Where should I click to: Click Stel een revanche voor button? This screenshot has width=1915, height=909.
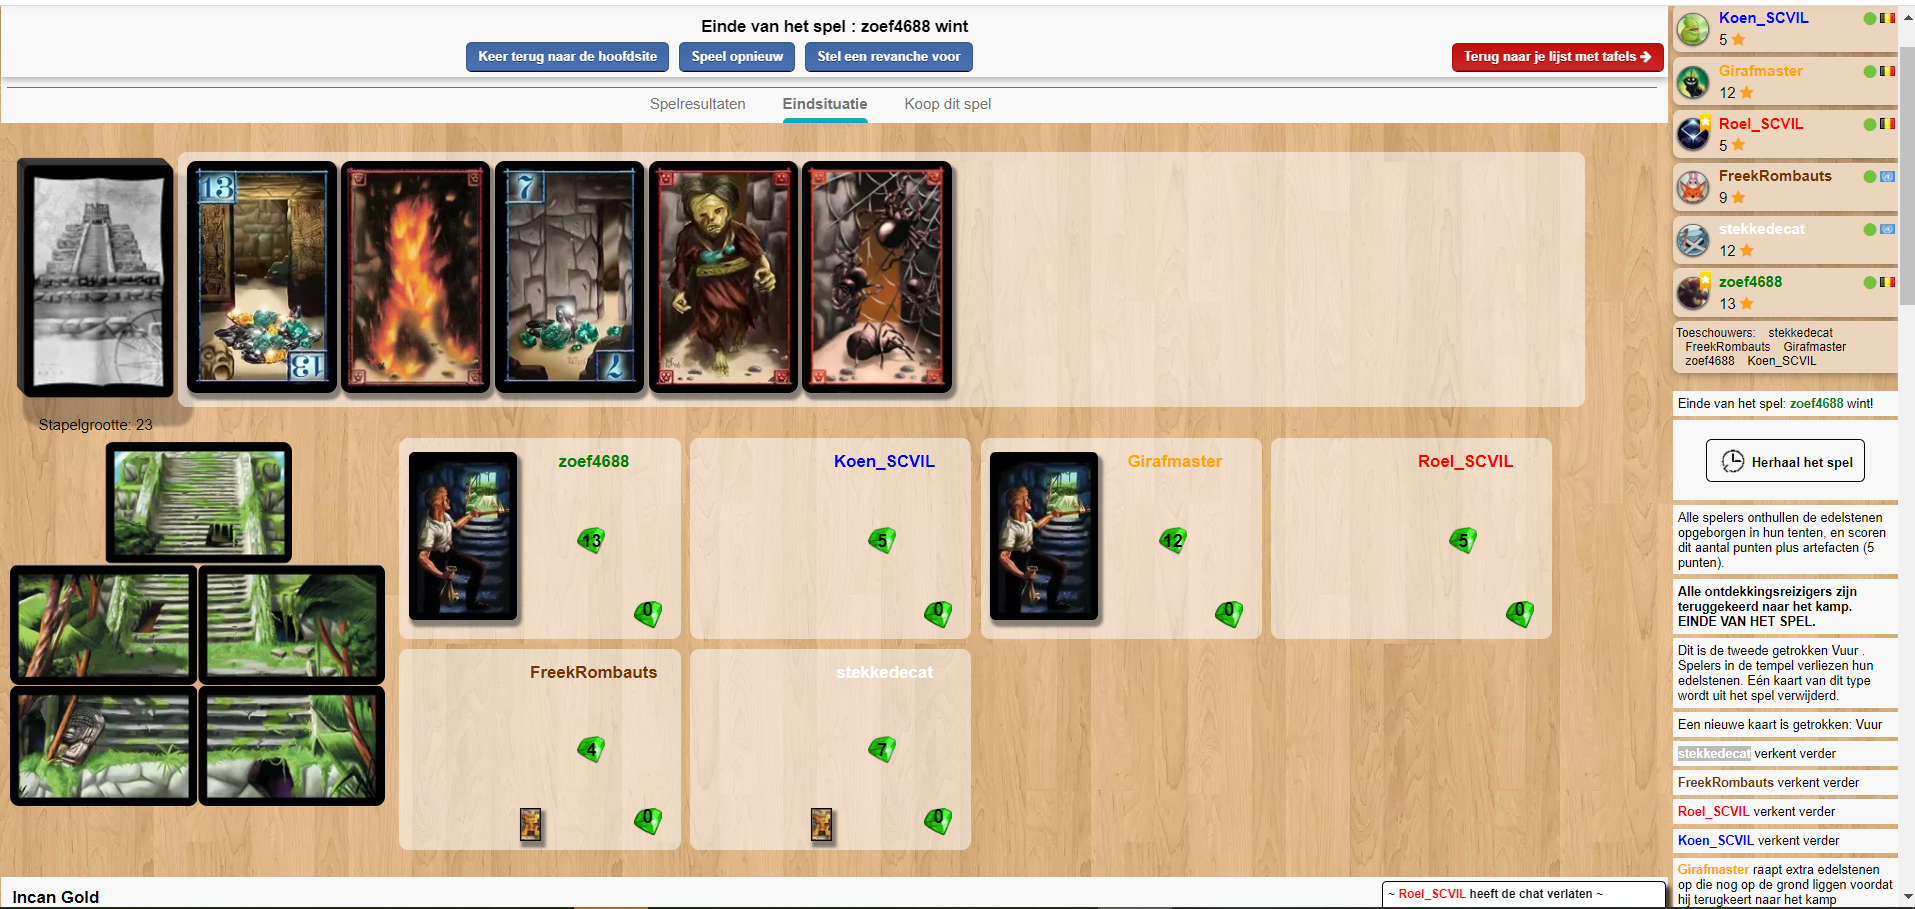coord(889,57)
